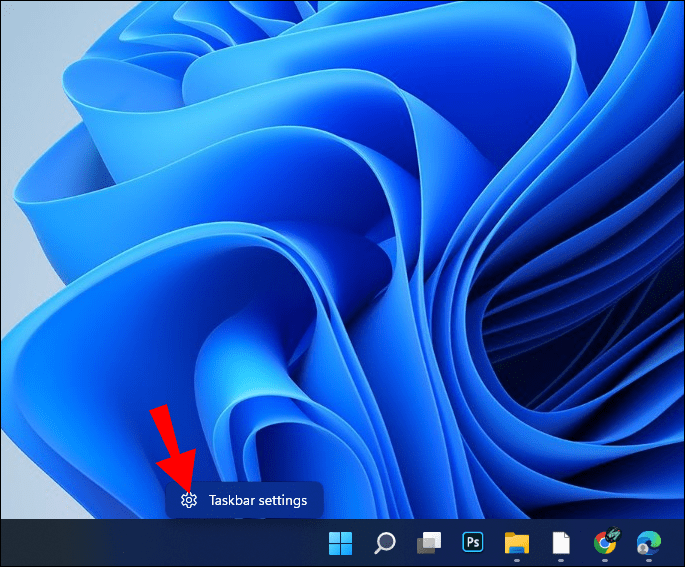Image resolution: width=685 pixels, height=567 pixels.
Task: Click the overlapping squares Task View button
Action: [x=429, y=543]
